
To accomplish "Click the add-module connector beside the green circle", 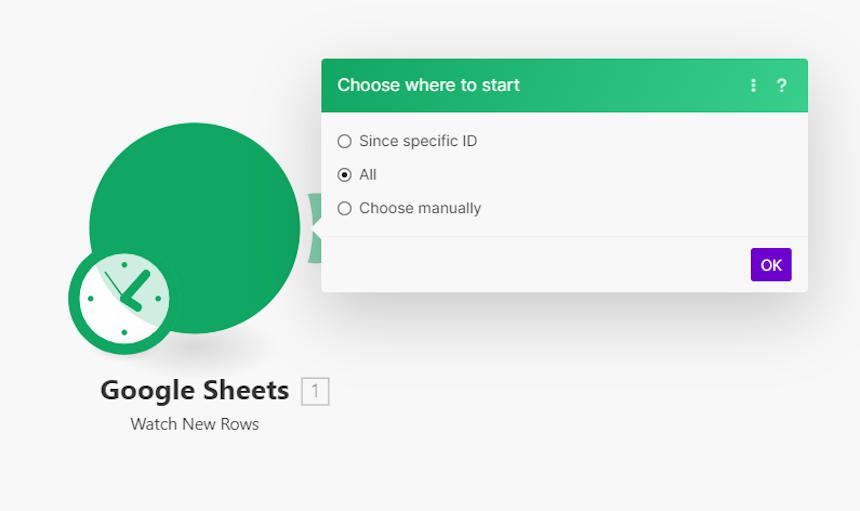I will pyautogui.click(x=314, y=228).
